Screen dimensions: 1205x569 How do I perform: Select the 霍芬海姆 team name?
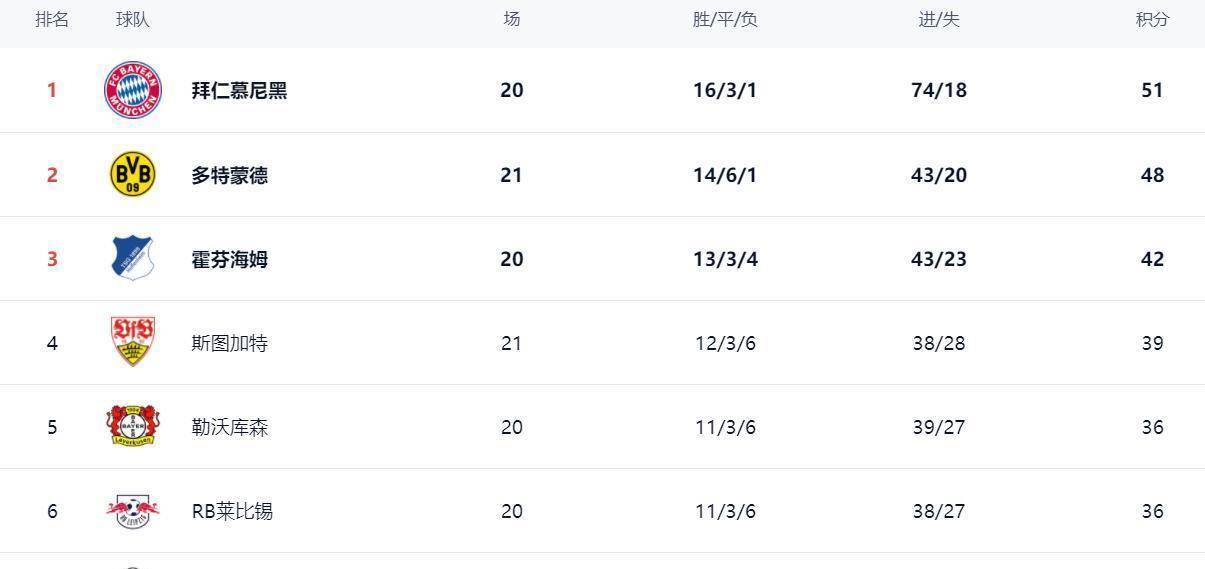coord(229,259)
